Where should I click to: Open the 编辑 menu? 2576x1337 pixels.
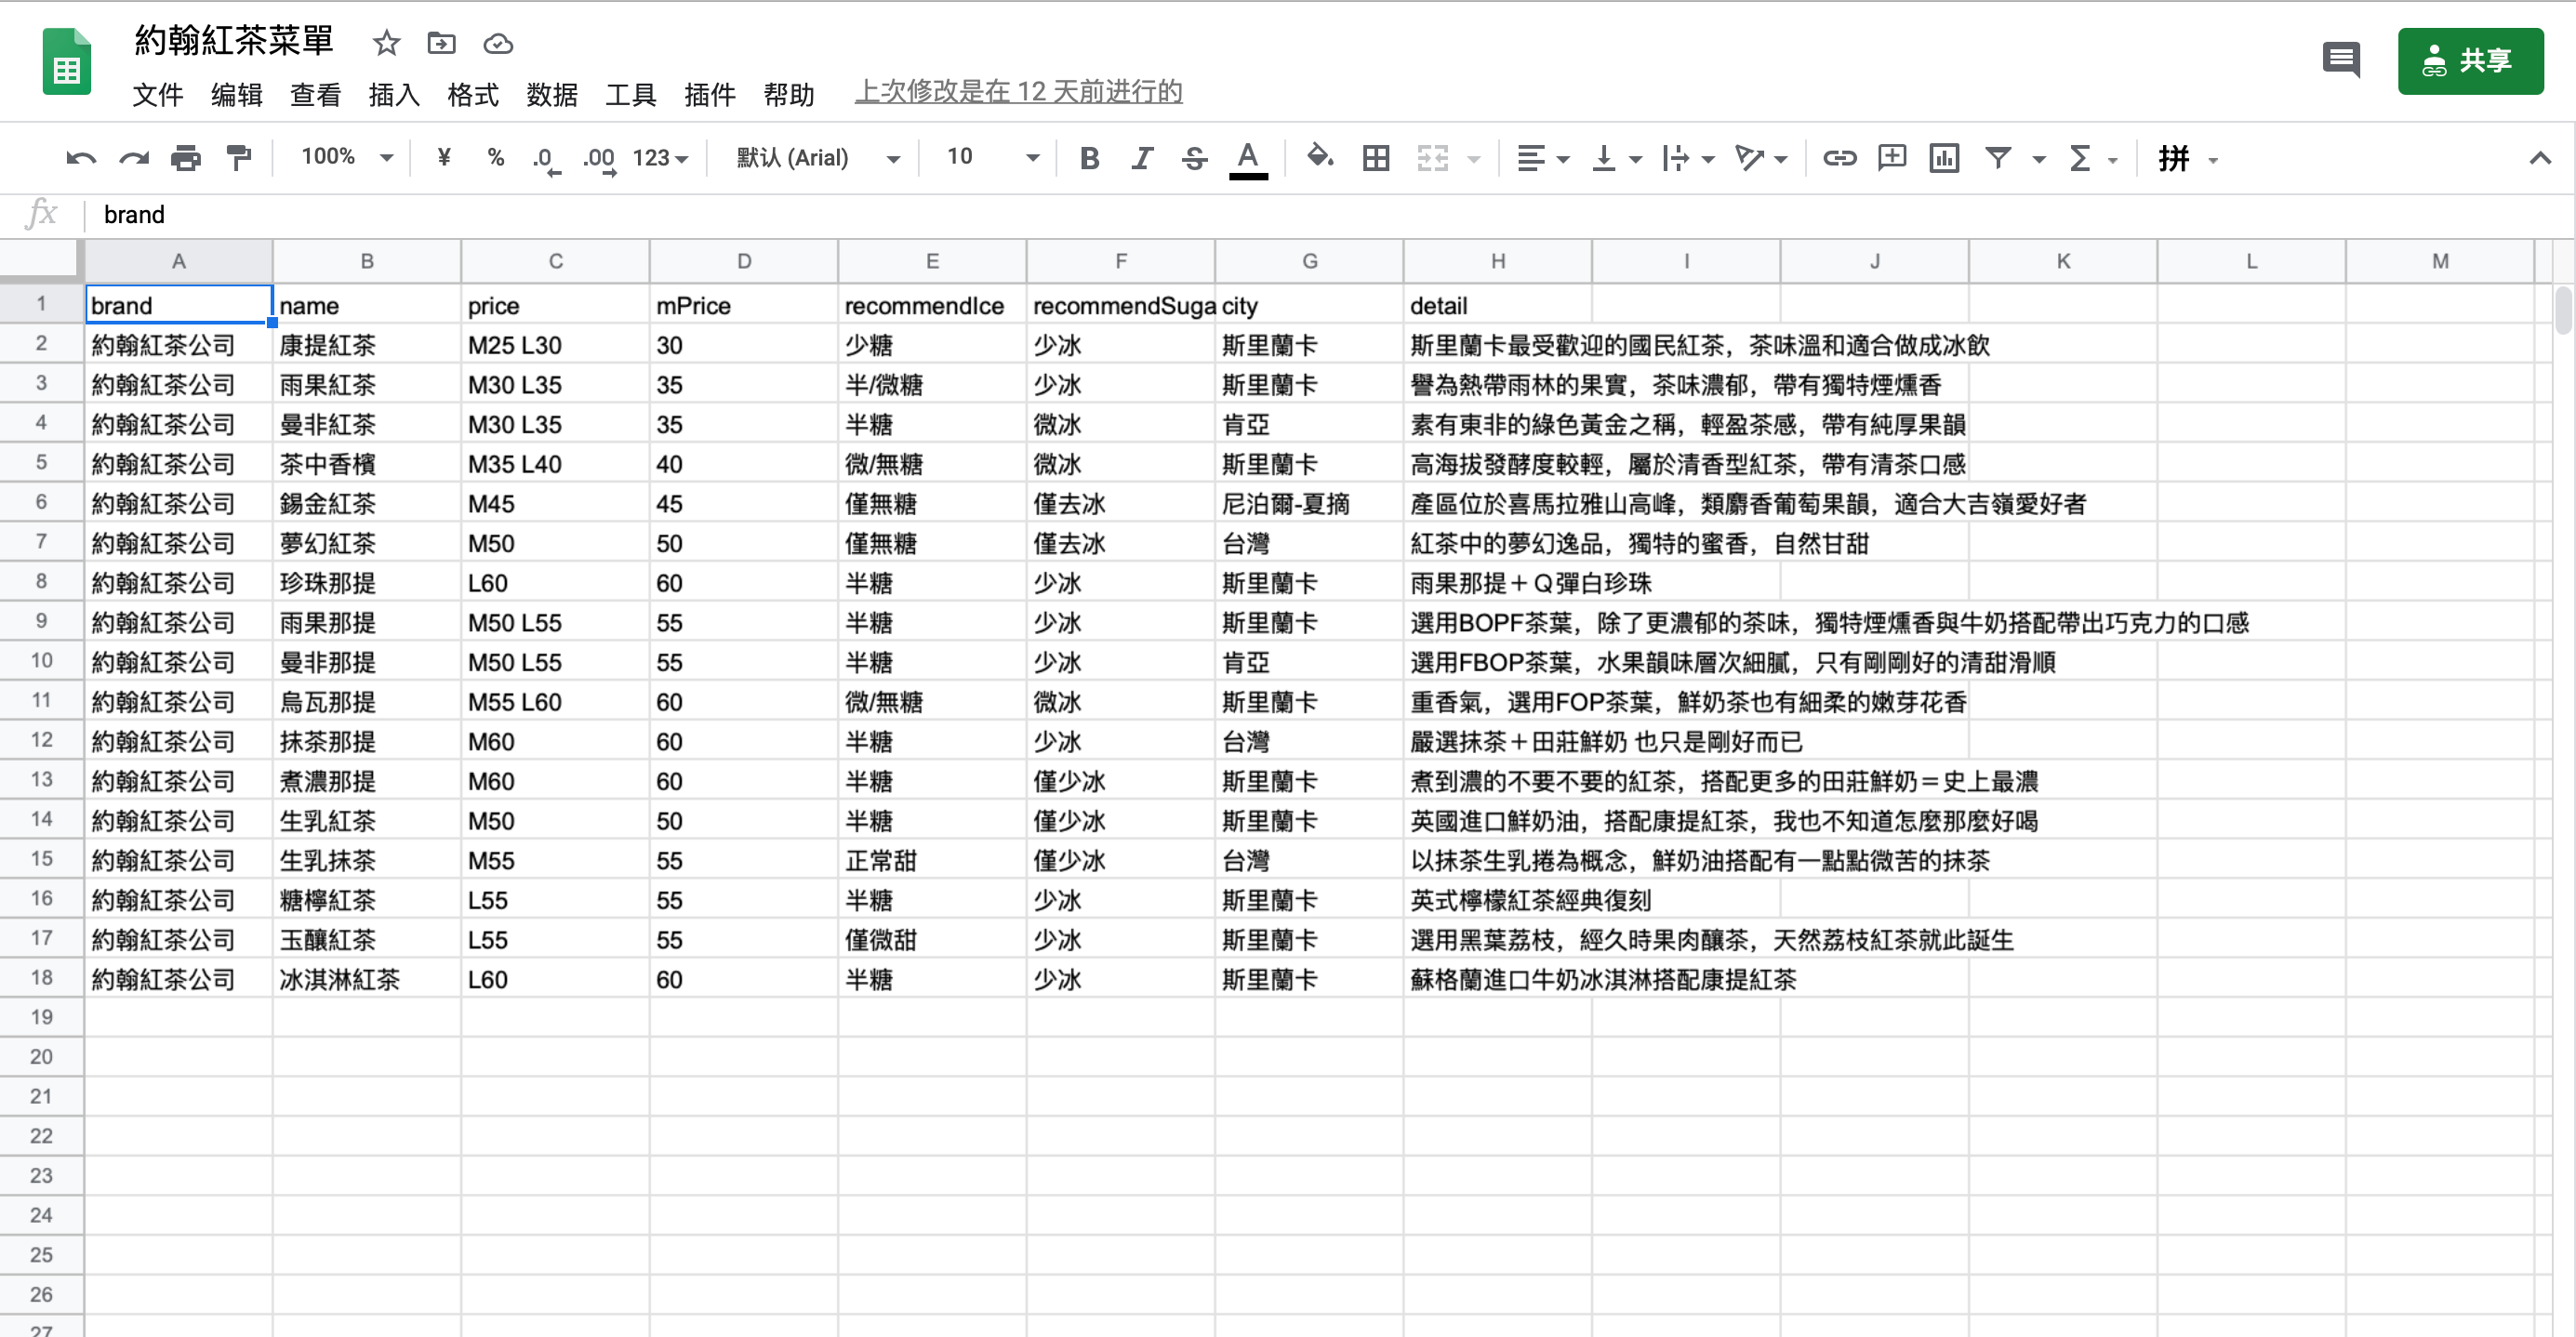(x=237, y=95)
